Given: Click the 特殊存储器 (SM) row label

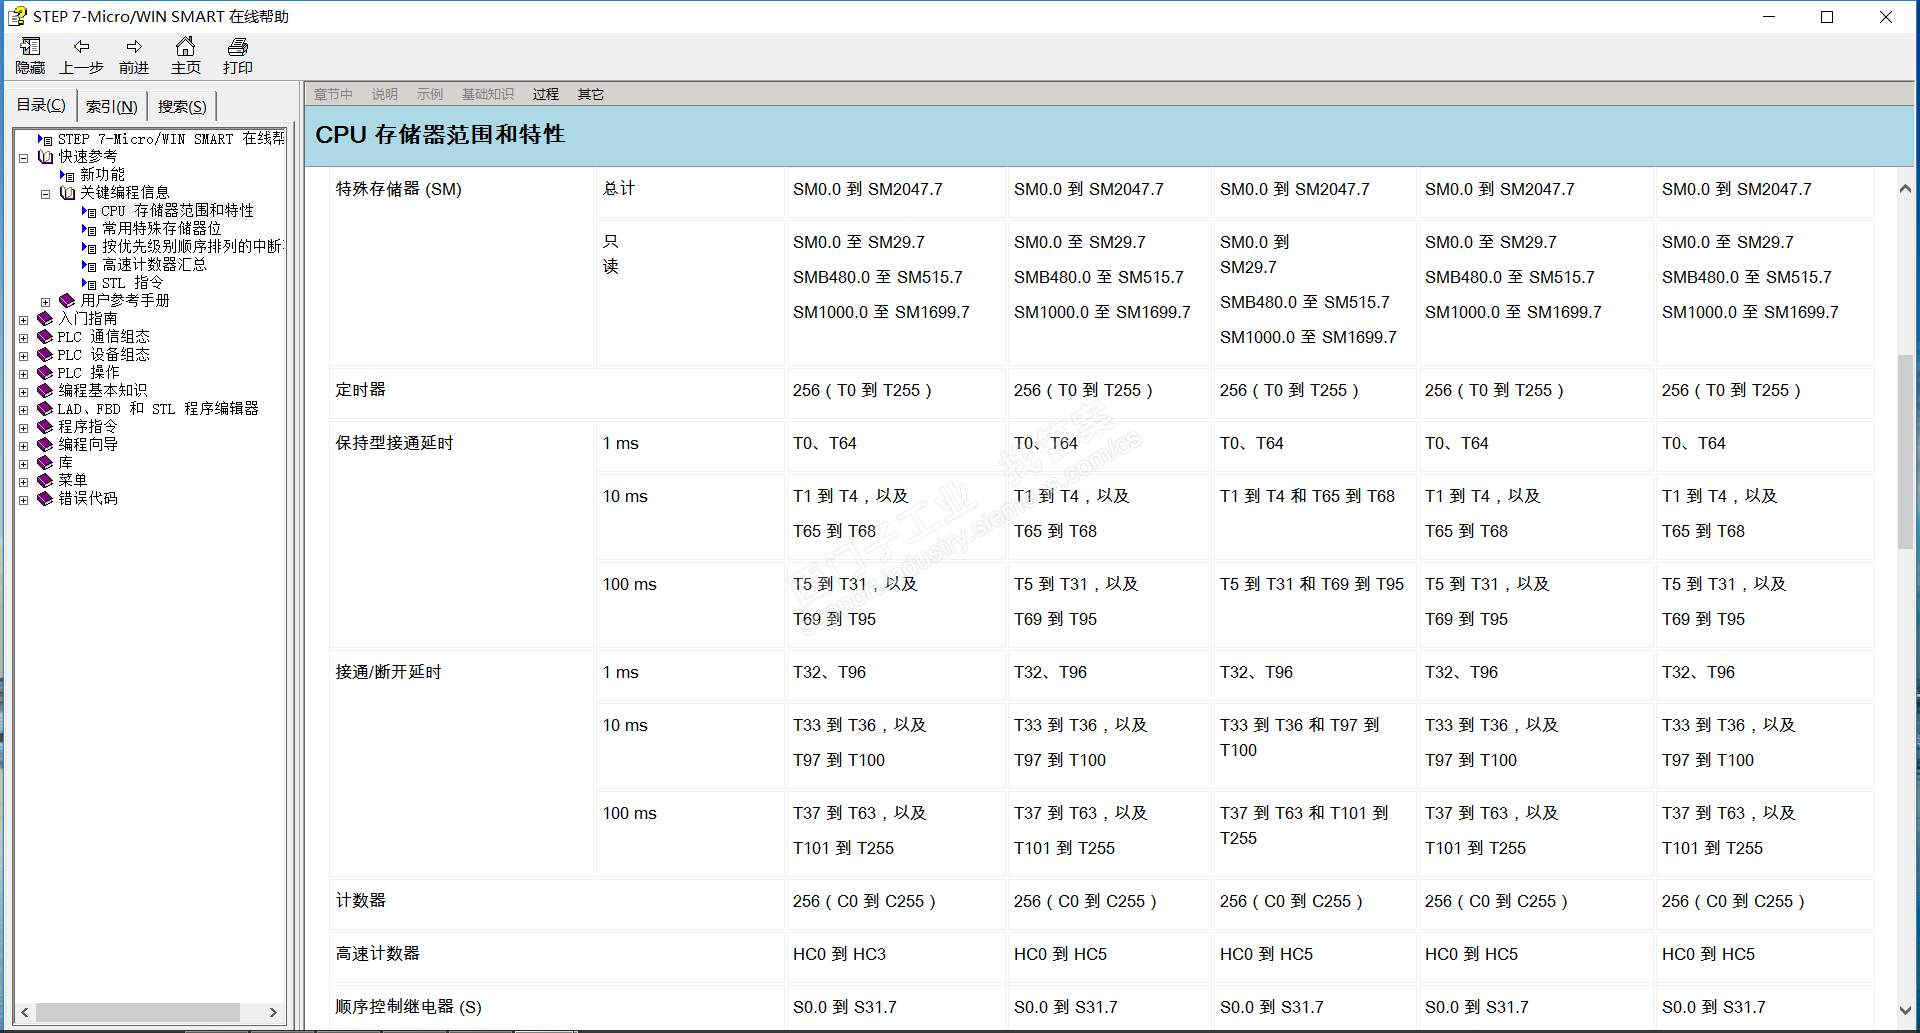Looking at the screenshot, I should (x=398, y=189).
